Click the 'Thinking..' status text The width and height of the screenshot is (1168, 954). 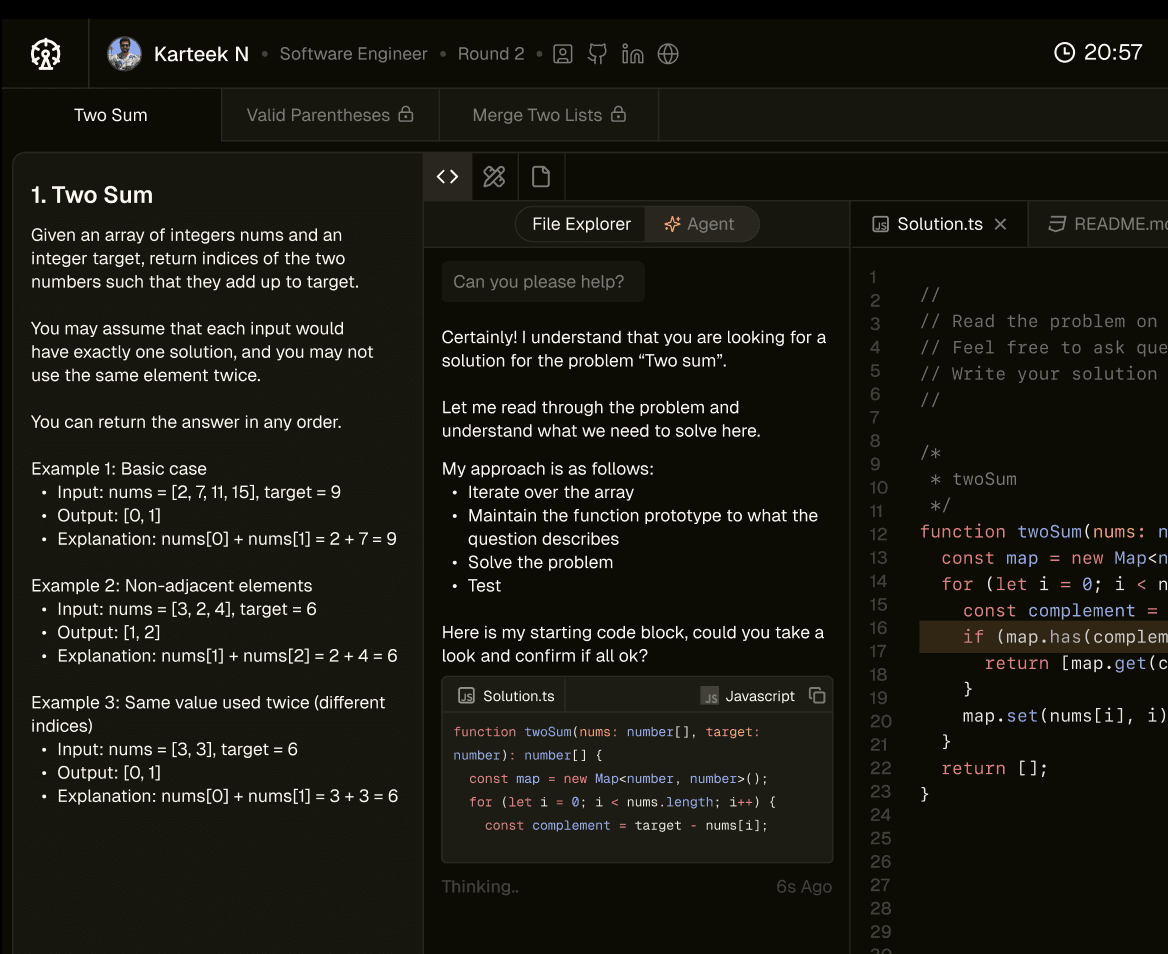(x=480, y=886)
